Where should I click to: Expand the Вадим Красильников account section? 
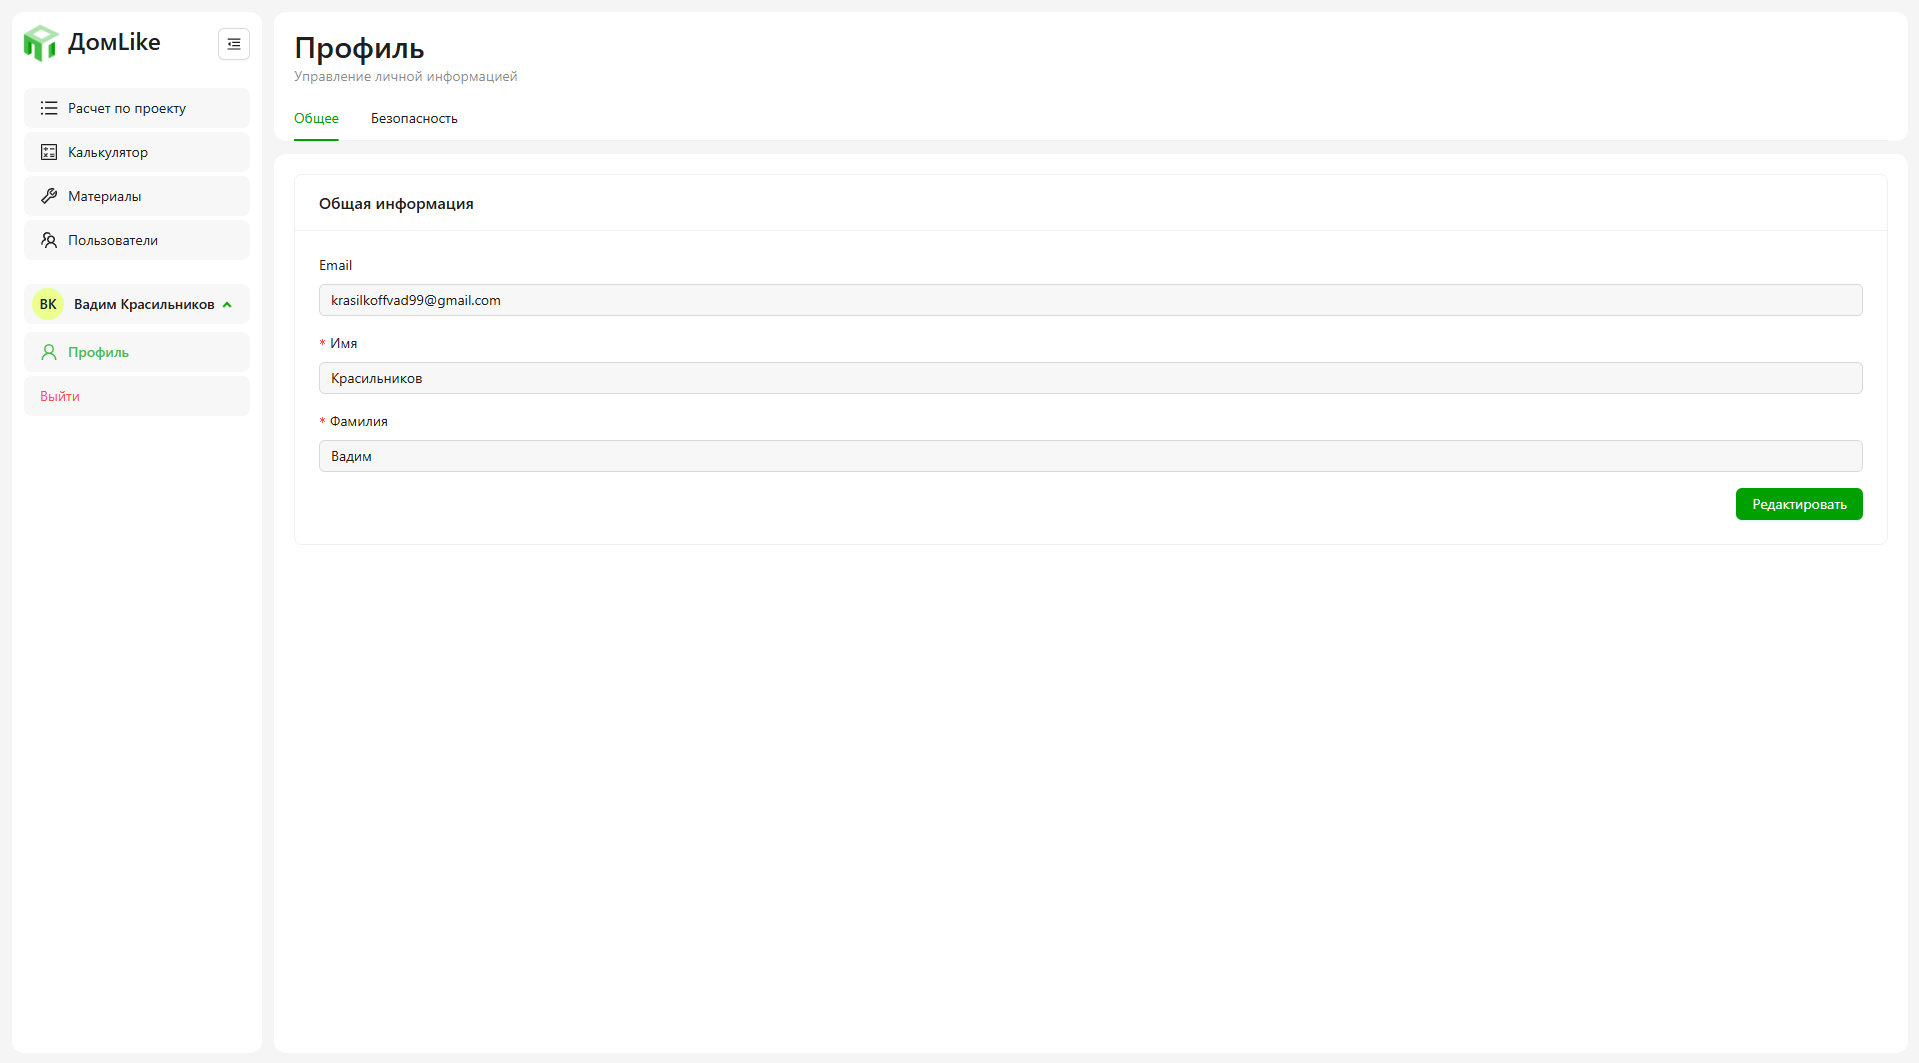pos(144,304)
